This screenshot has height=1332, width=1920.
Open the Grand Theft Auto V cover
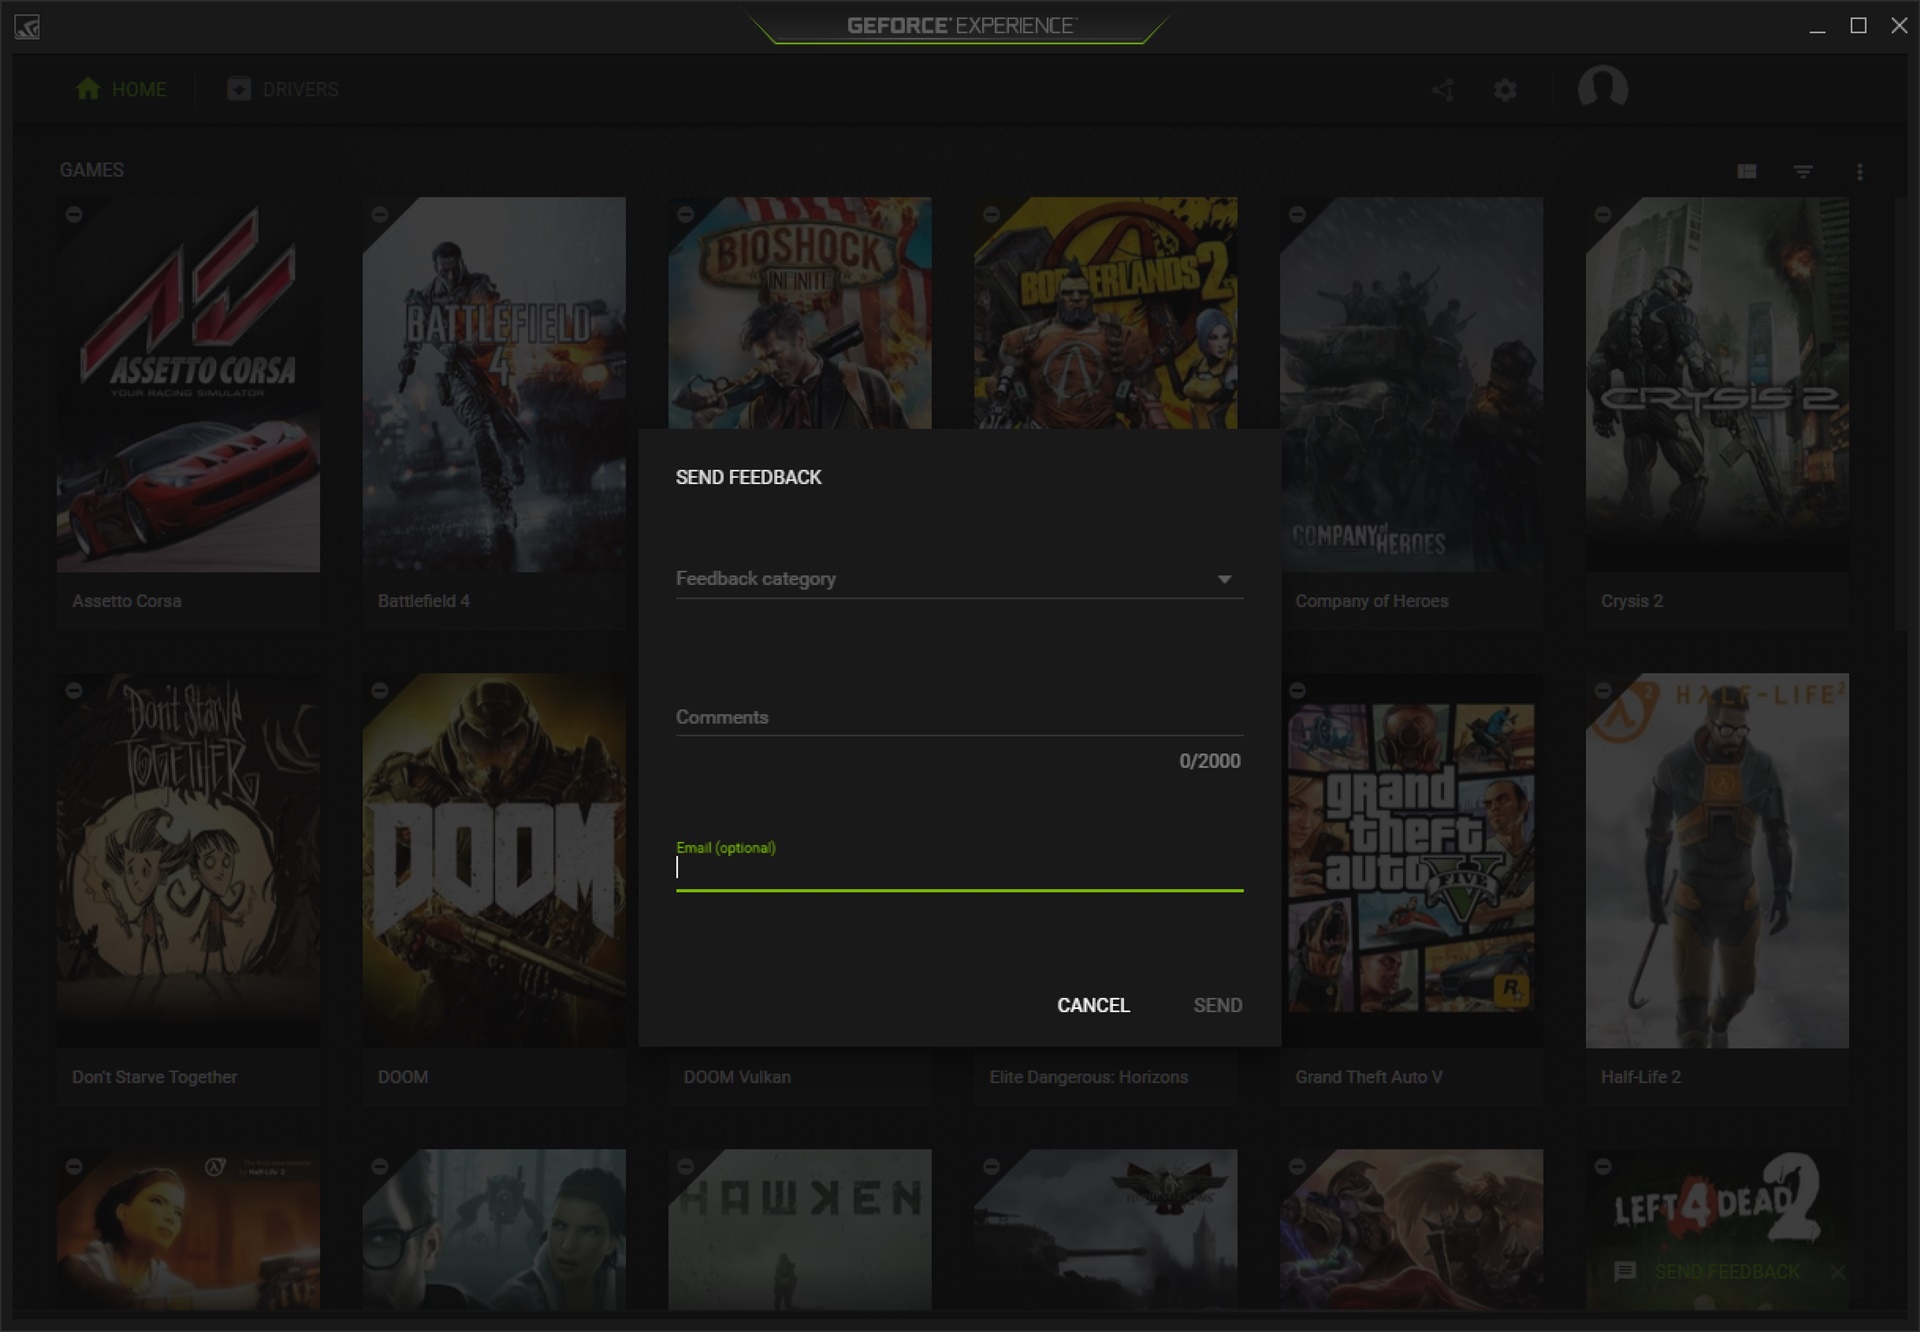pos(1412,860)
